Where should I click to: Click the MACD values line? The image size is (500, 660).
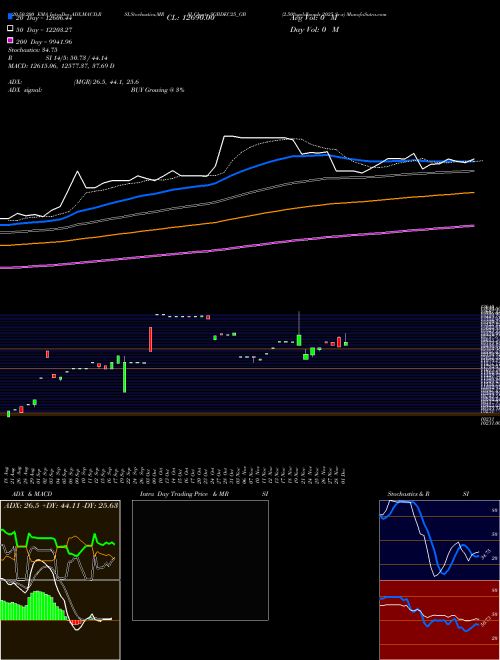pyautogui.click(x=61, y=66)
